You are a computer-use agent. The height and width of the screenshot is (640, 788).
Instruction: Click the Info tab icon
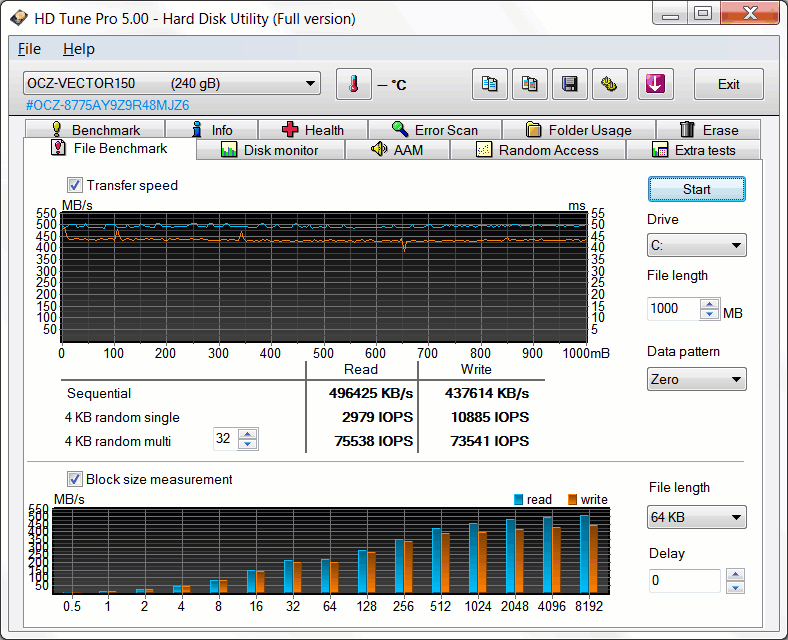coord(197,129)
